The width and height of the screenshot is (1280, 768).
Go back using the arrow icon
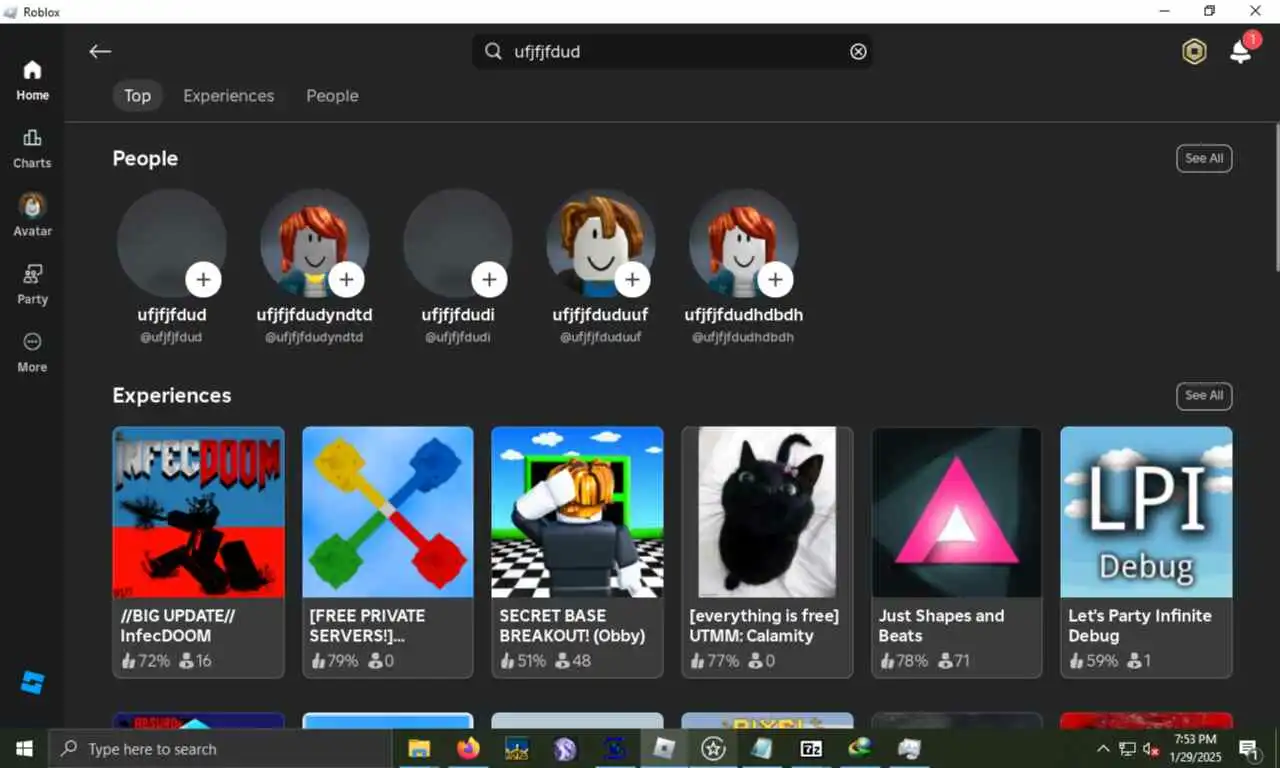click(x=99, y=52)
